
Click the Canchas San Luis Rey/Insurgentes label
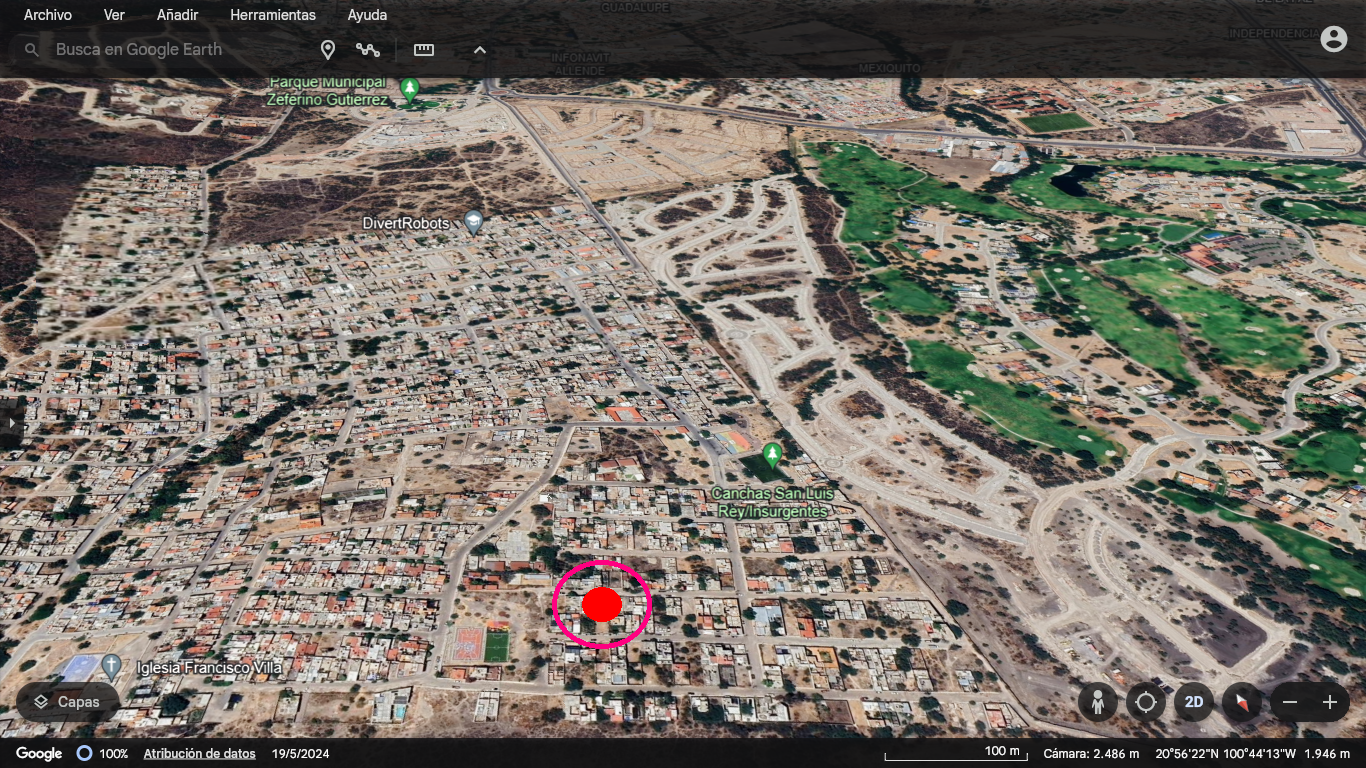[x=773, y=502]
